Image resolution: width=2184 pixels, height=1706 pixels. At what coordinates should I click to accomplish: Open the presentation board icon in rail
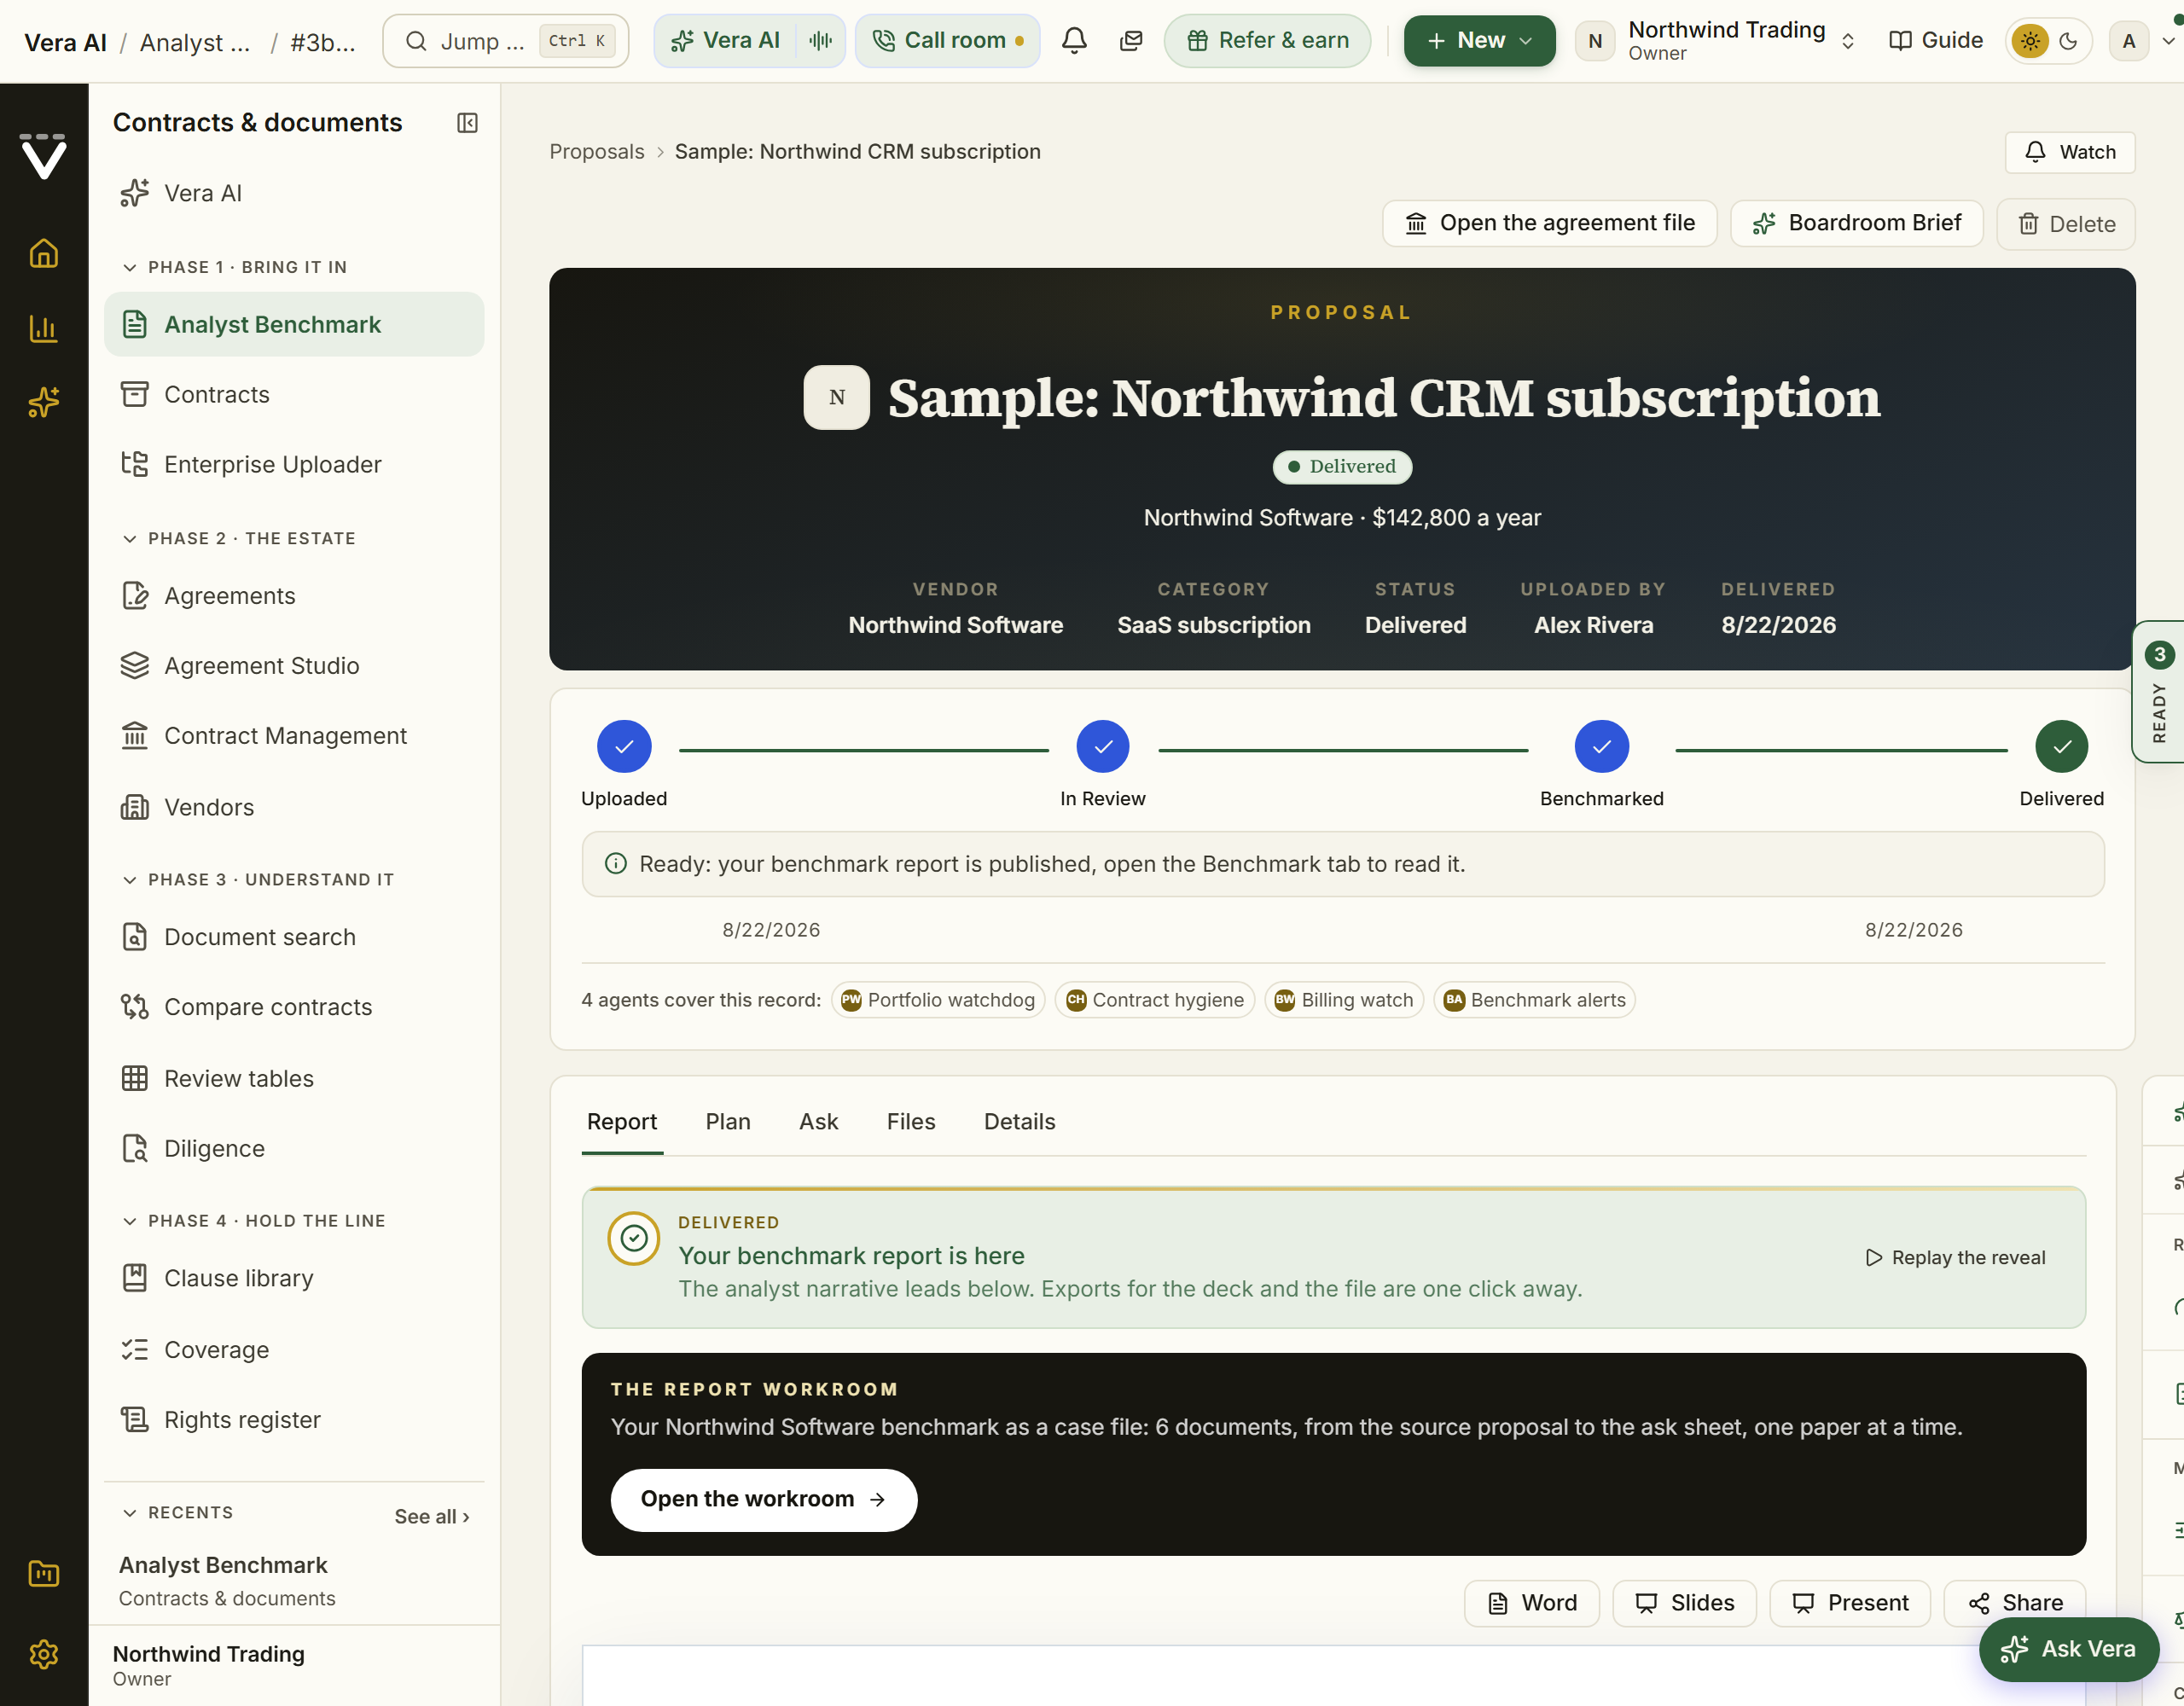pyautogui.click(x=43, y=1574)
